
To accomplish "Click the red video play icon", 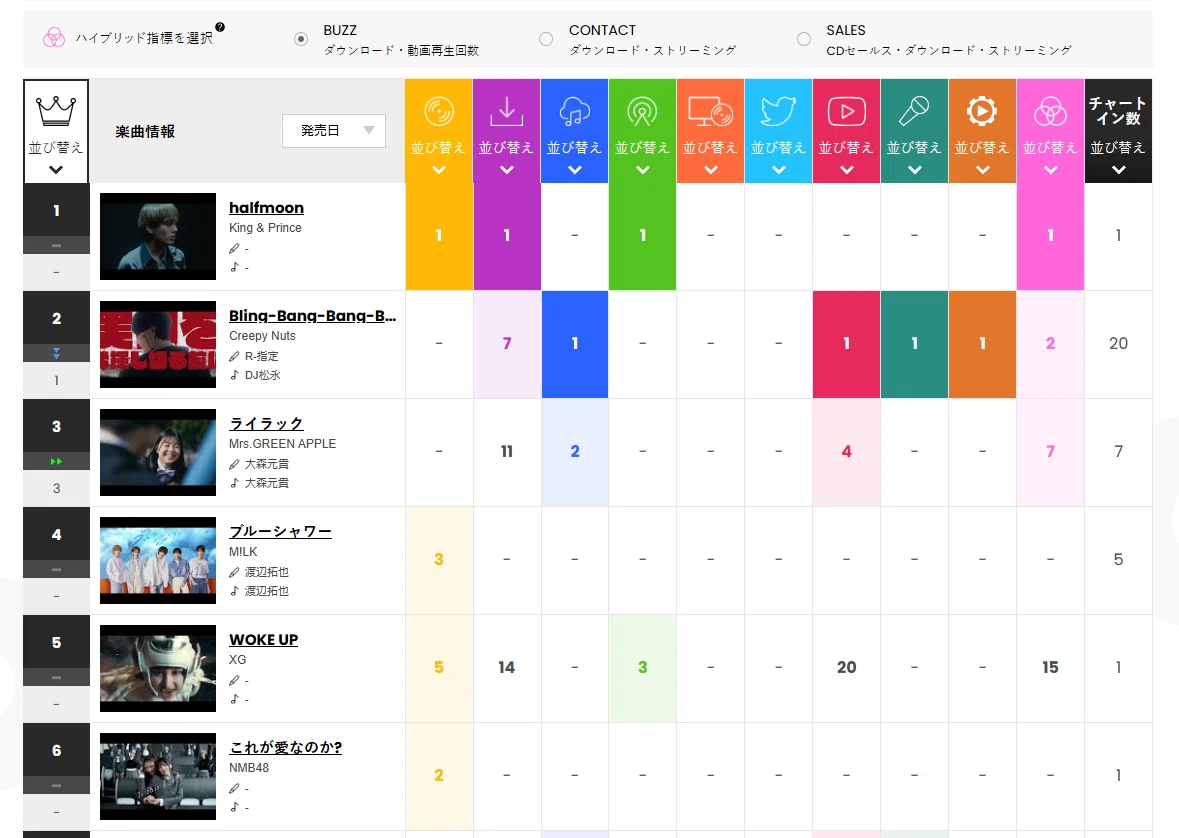I will pos(847,111).
